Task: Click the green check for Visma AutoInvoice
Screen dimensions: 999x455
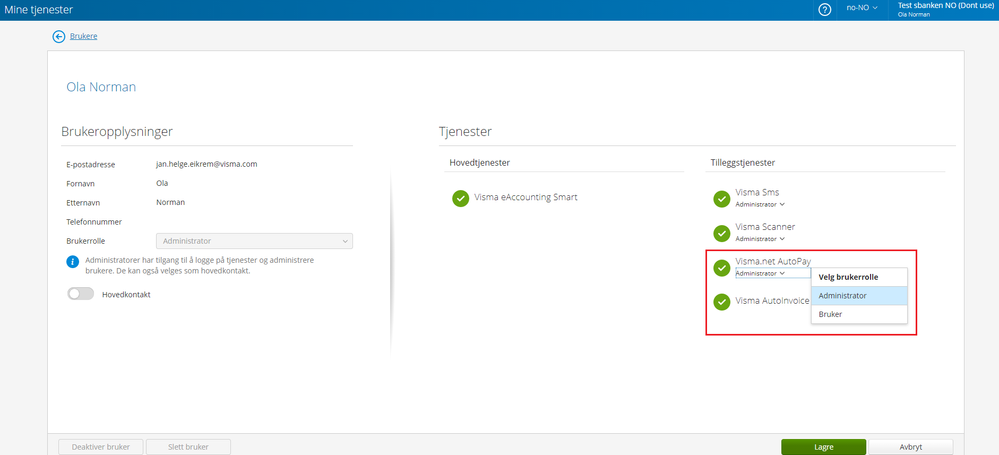Action: (x=722, y=301)
